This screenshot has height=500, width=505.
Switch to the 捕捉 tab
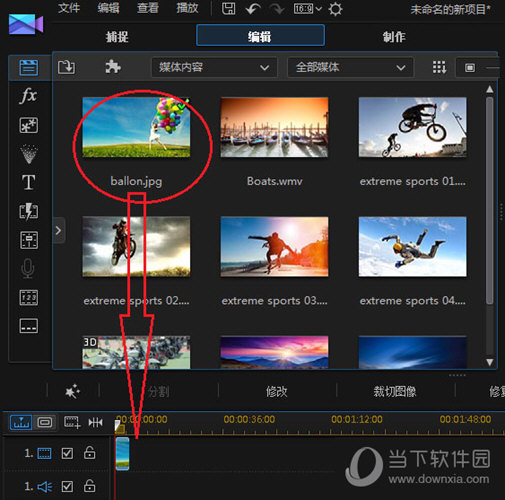[x=117, y=36]
